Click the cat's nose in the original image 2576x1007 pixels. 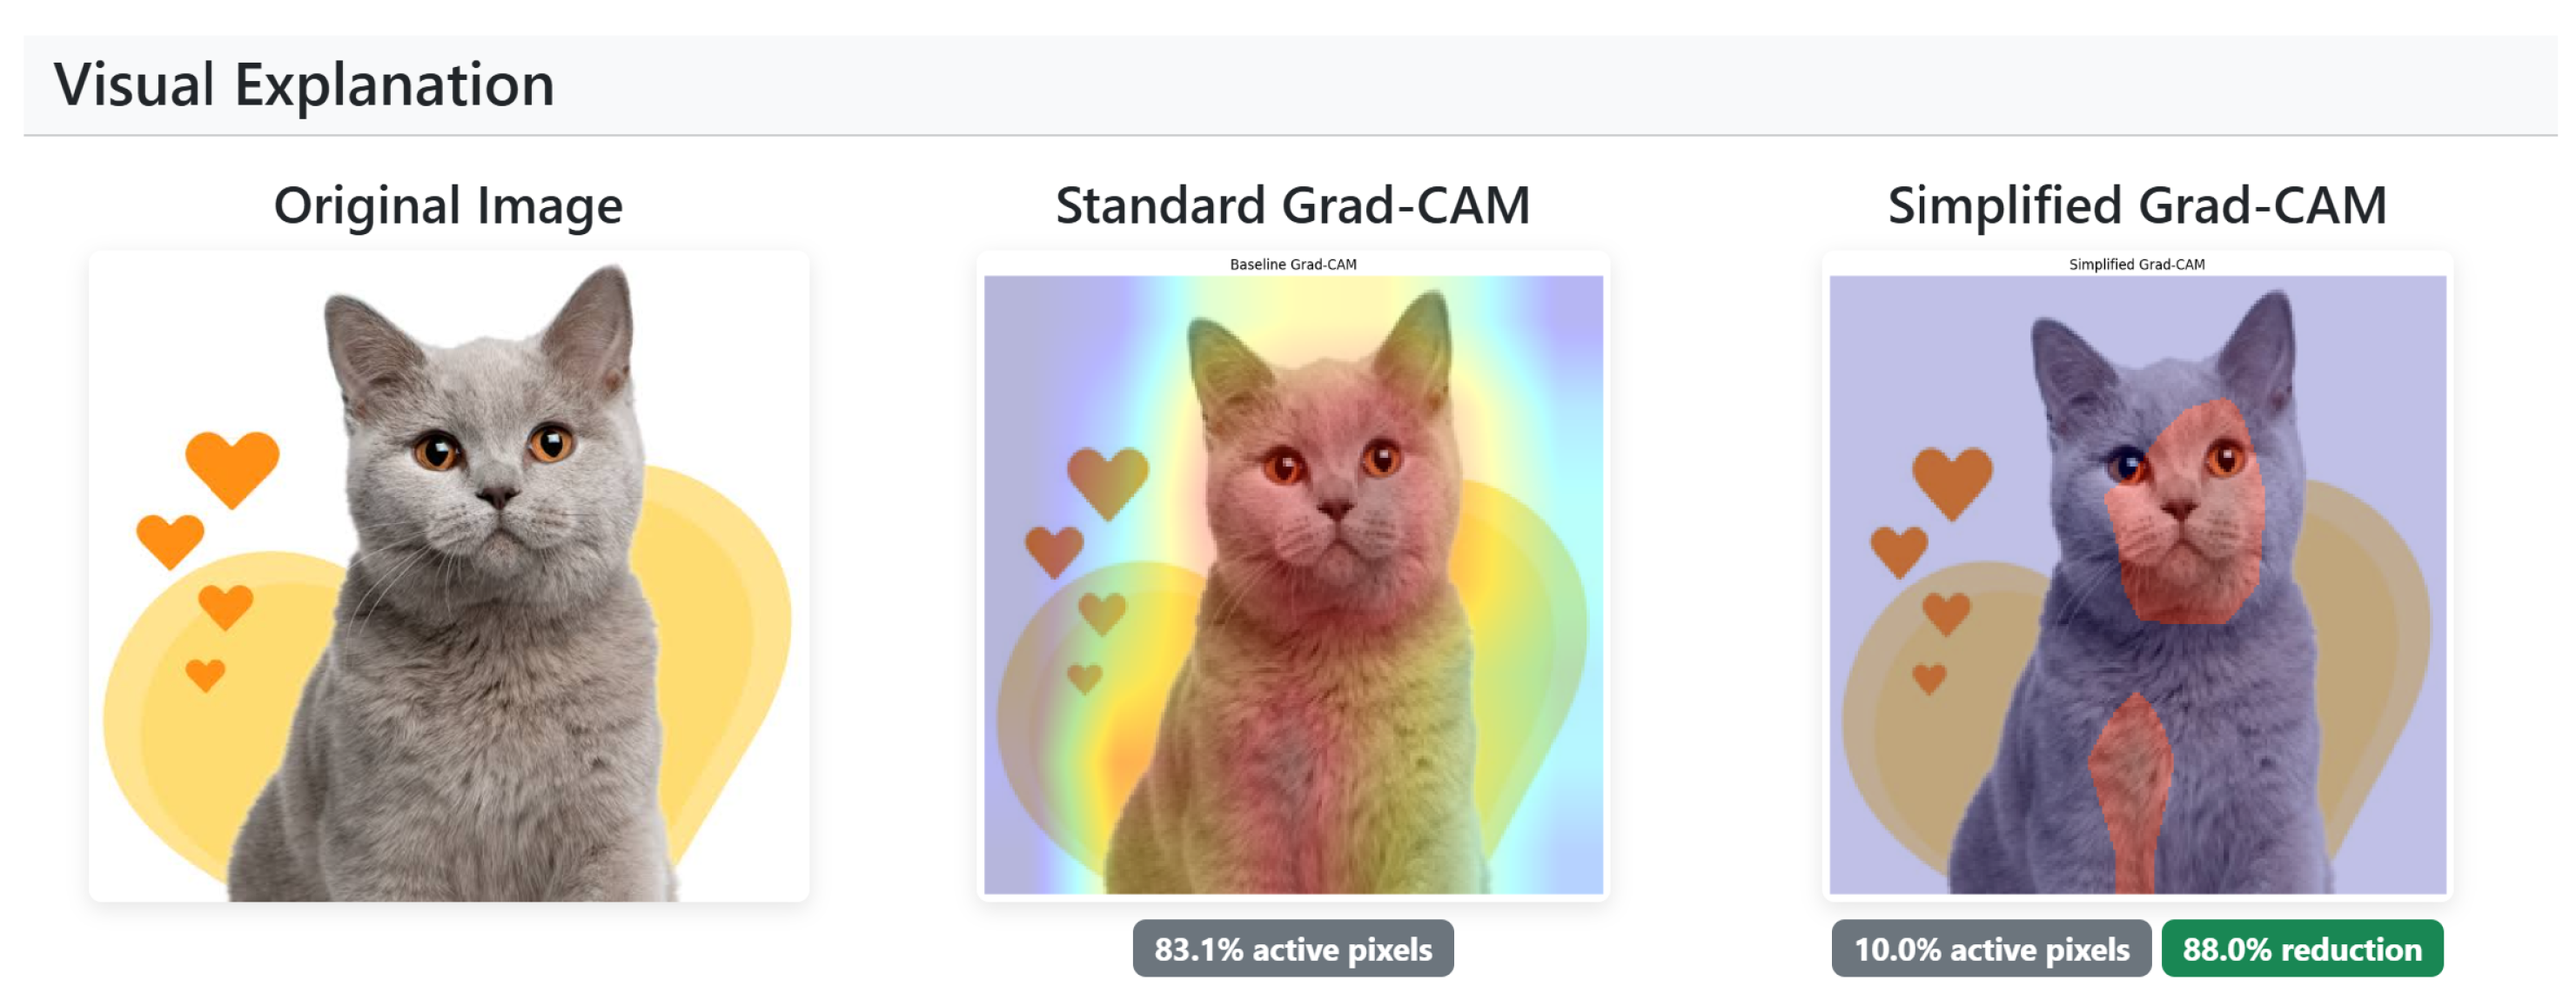pos(496,495)
